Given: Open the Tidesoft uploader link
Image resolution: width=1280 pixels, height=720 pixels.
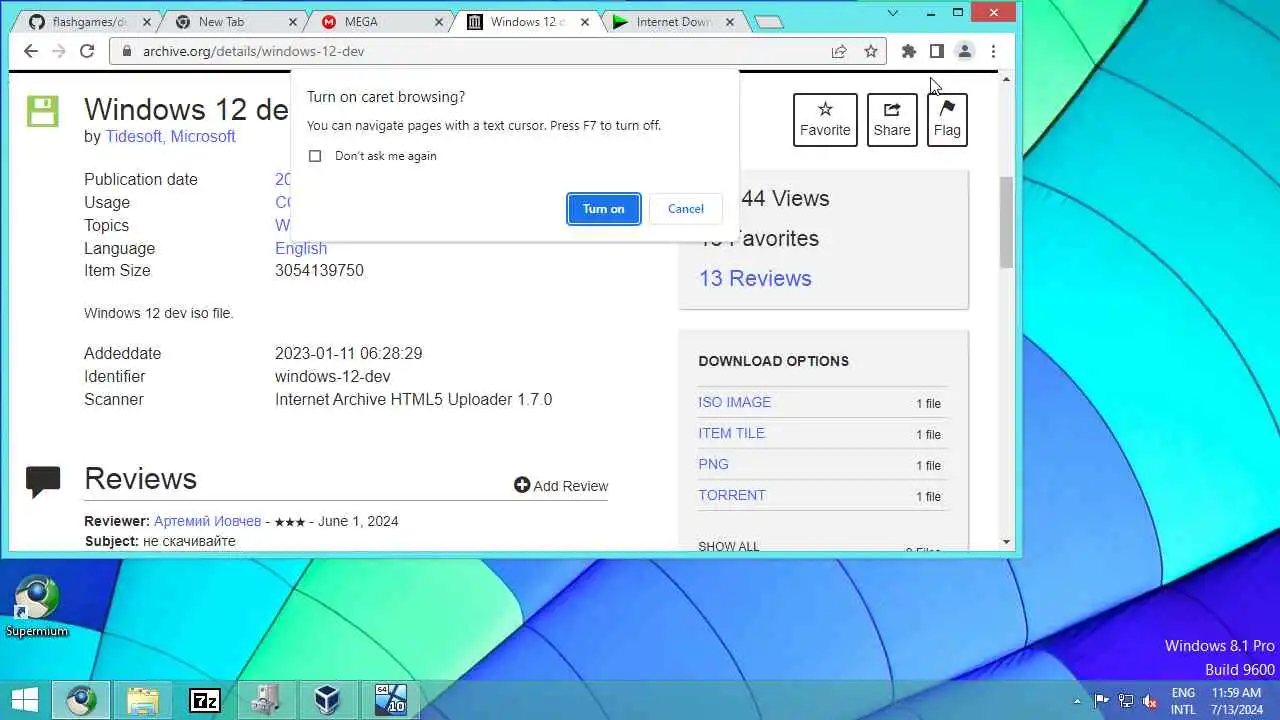Looking at the screenshot, I should pyautogui.click(x=133, y=136).
